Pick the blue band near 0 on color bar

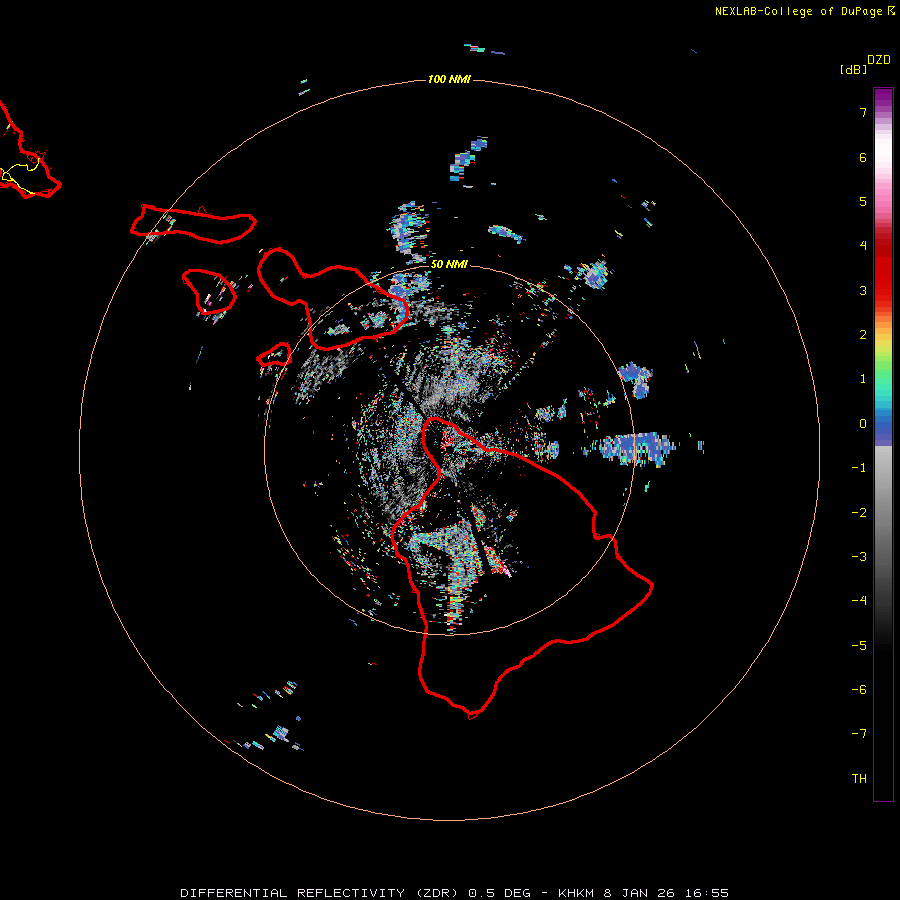pyautogui.click(x=883, y=430)
